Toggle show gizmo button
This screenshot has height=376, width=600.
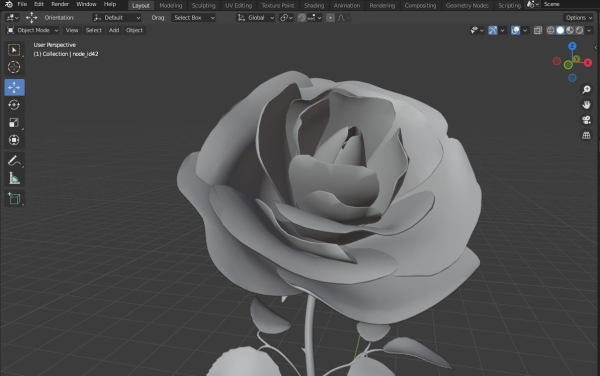[493, 30]
